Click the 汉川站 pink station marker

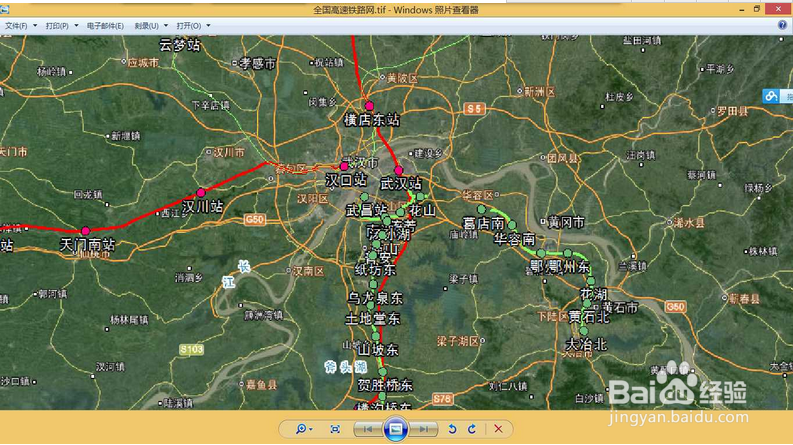[201, 193]
